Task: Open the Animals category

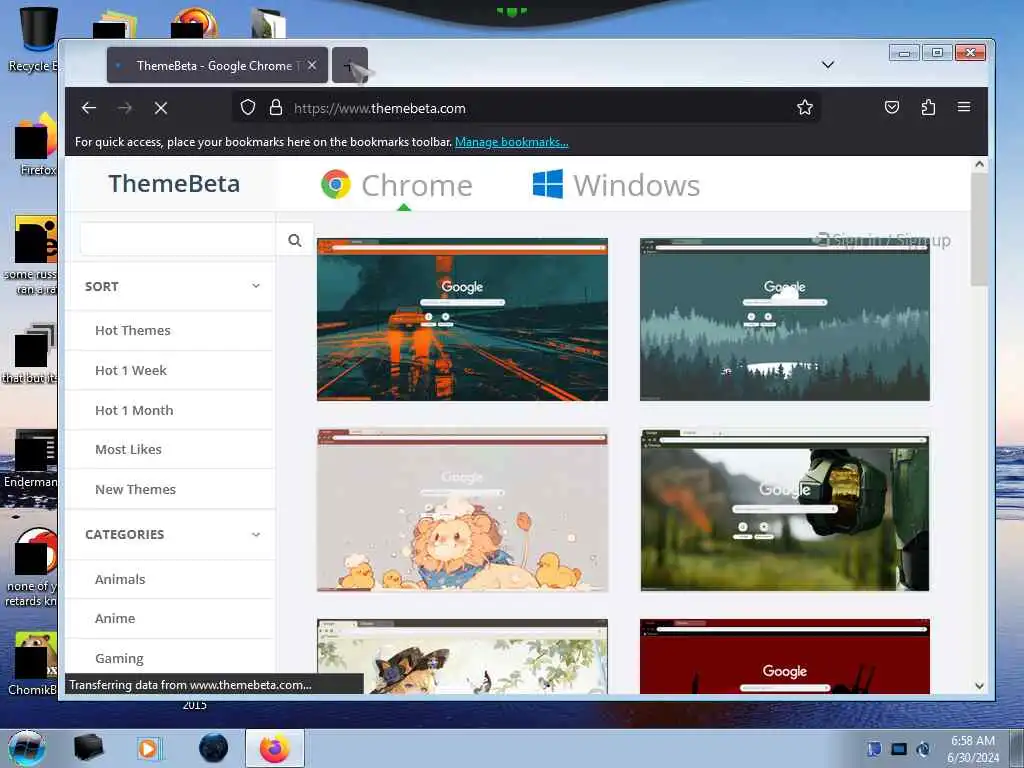Action: [120, 579]
